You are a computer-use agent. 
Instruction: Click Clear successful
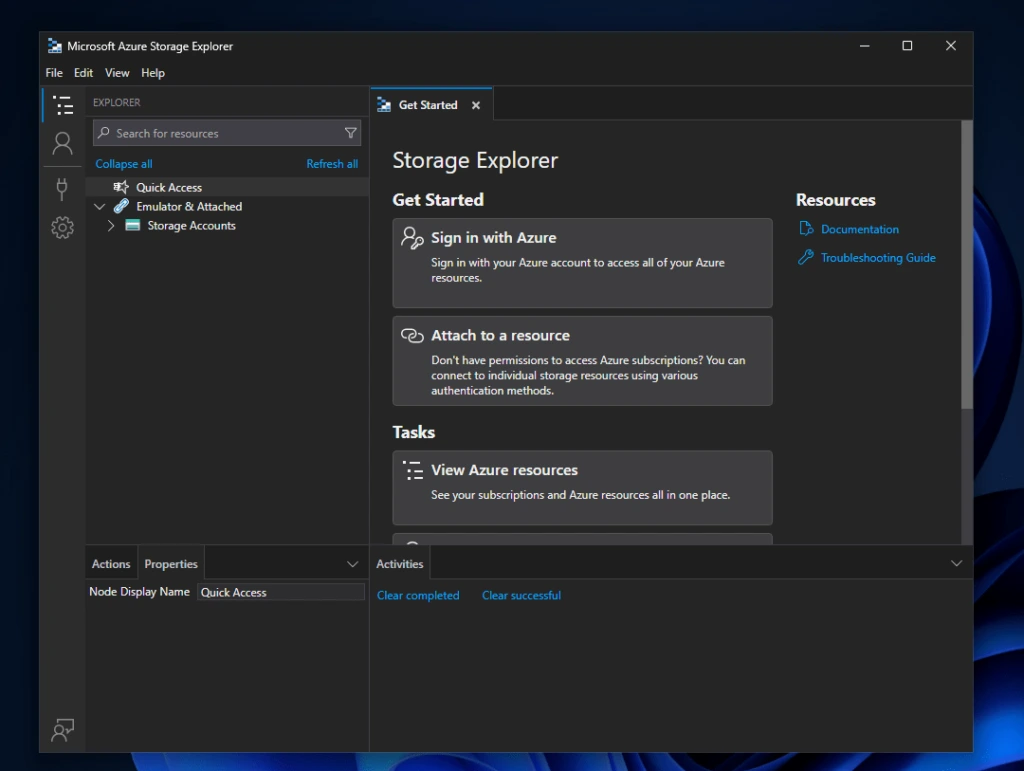pos(521,595)
